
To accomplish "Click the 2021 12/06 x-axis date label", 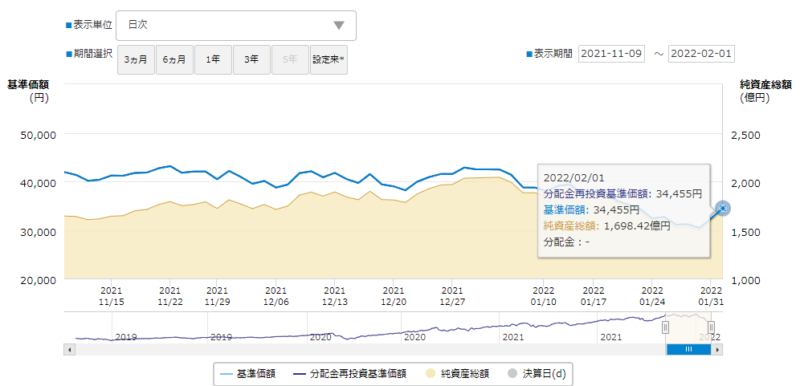I will (x=276, y=296).
